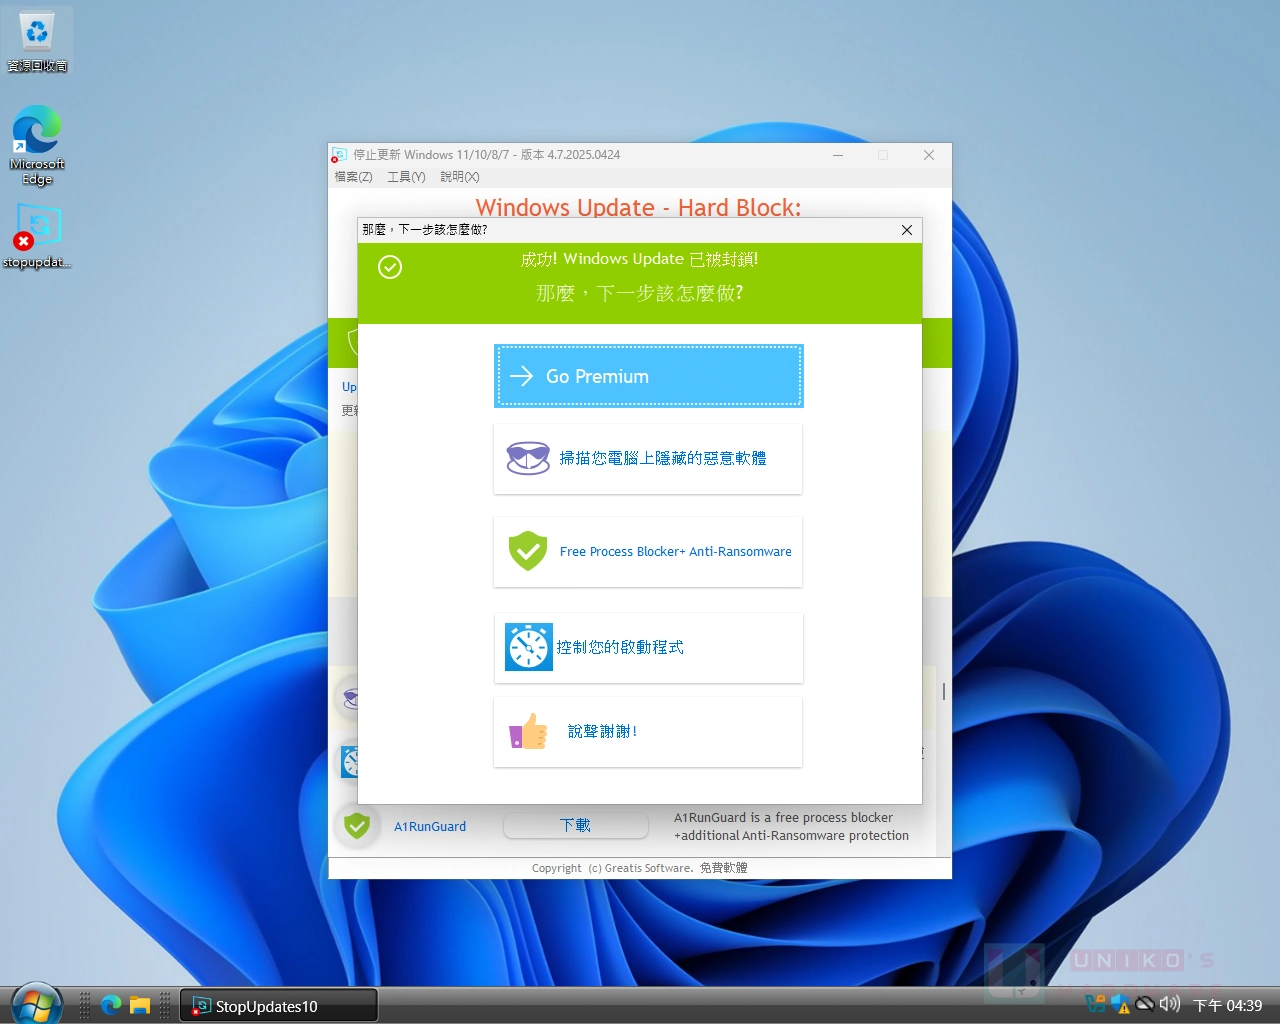Click the Copyright (c) Greatis Software text

[612, 868]
